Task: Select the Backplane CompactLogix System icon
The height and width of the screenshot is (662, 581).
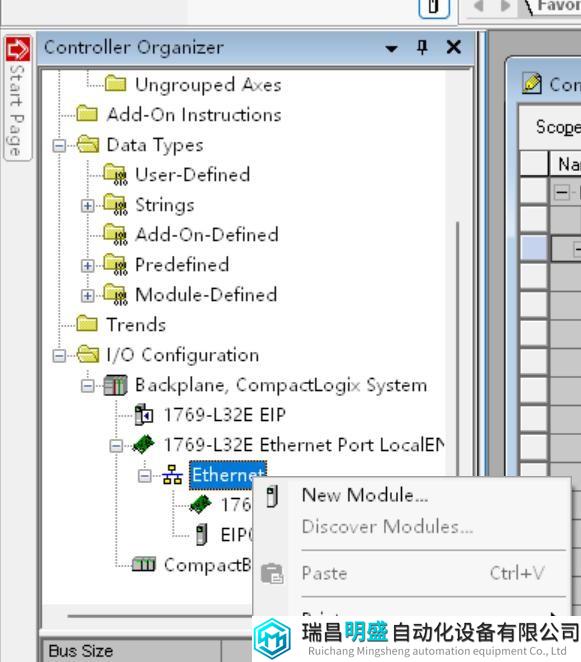Action: (116, 385)
